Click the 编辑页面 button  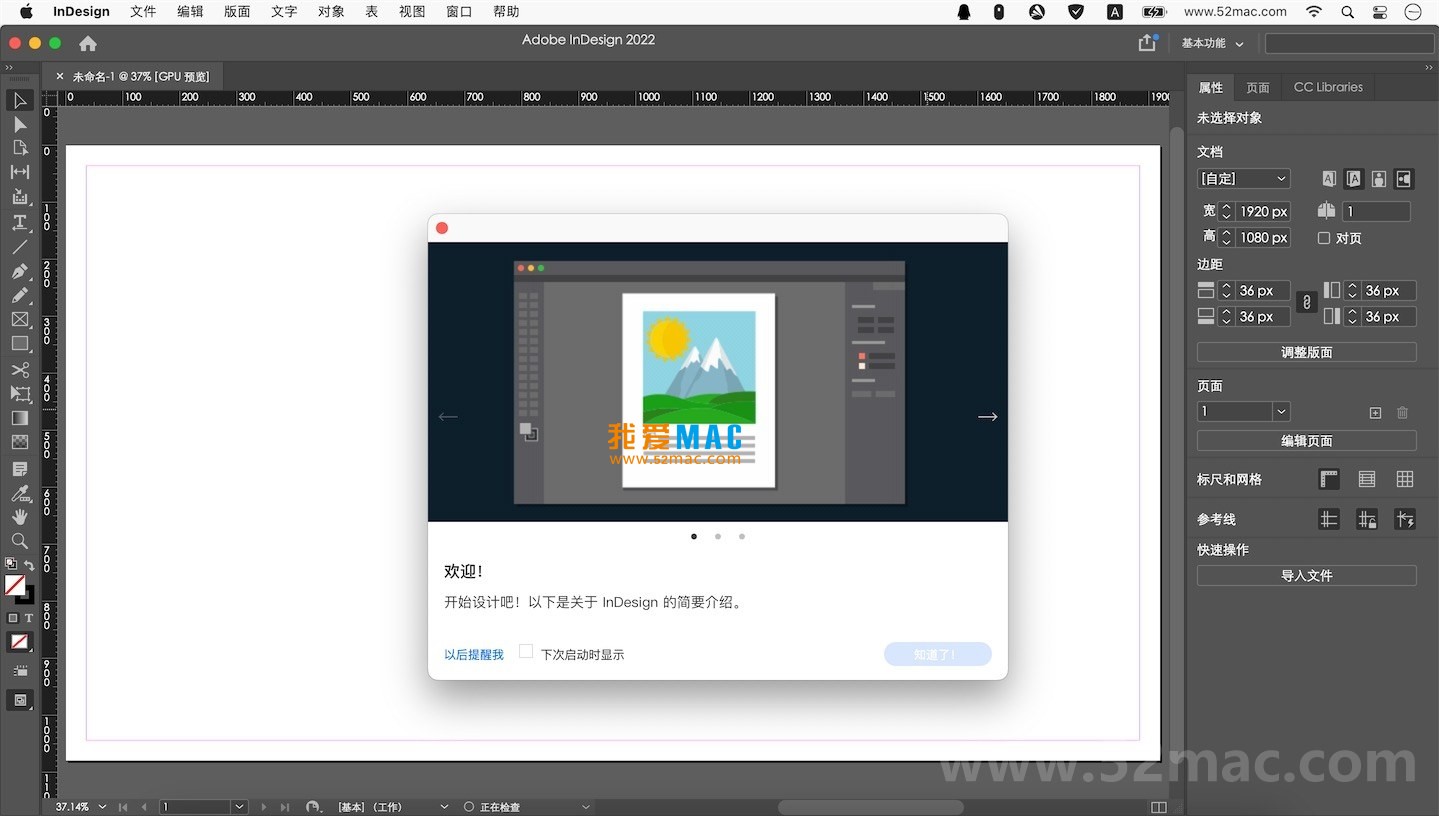click(x=1307, y=441)
